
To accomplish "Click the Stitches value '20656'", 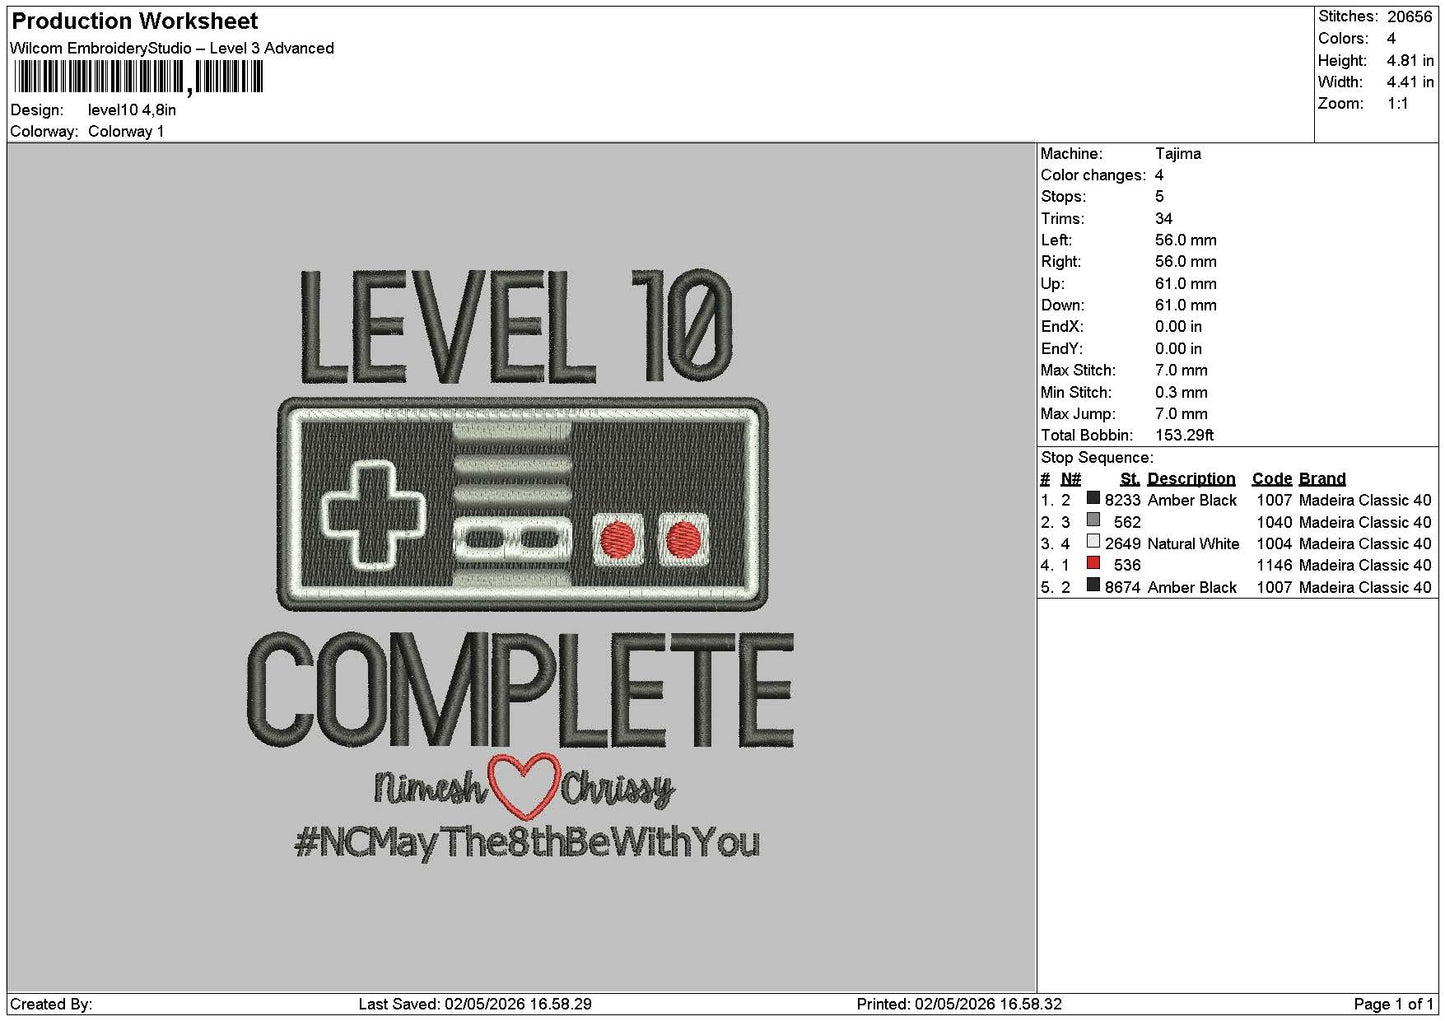I will tap(1410, 17).
